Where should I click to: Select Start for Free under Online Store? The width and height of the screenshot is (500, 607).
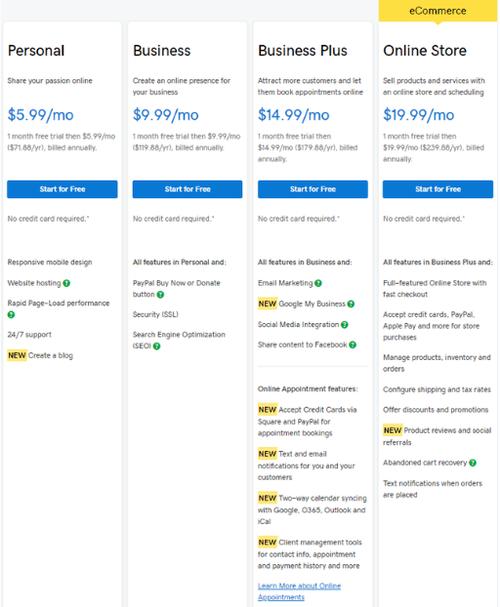[438, 189]
